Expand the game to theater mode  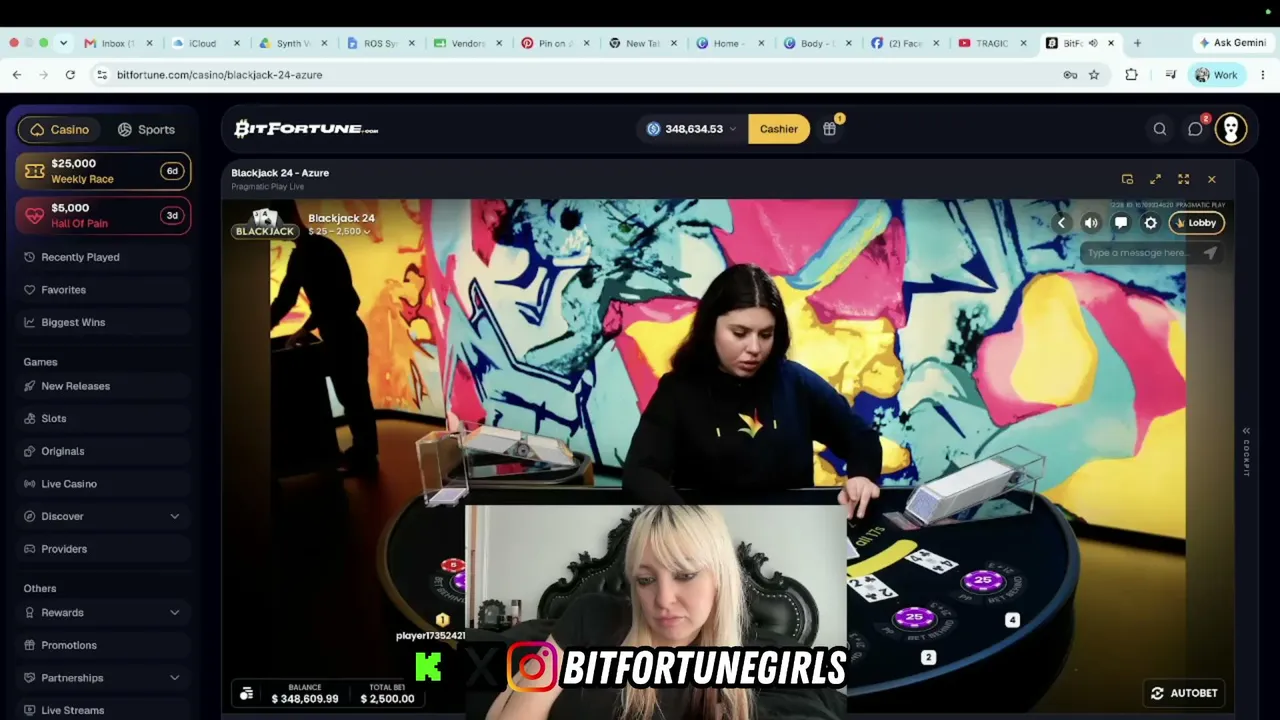coord(1155,179)
